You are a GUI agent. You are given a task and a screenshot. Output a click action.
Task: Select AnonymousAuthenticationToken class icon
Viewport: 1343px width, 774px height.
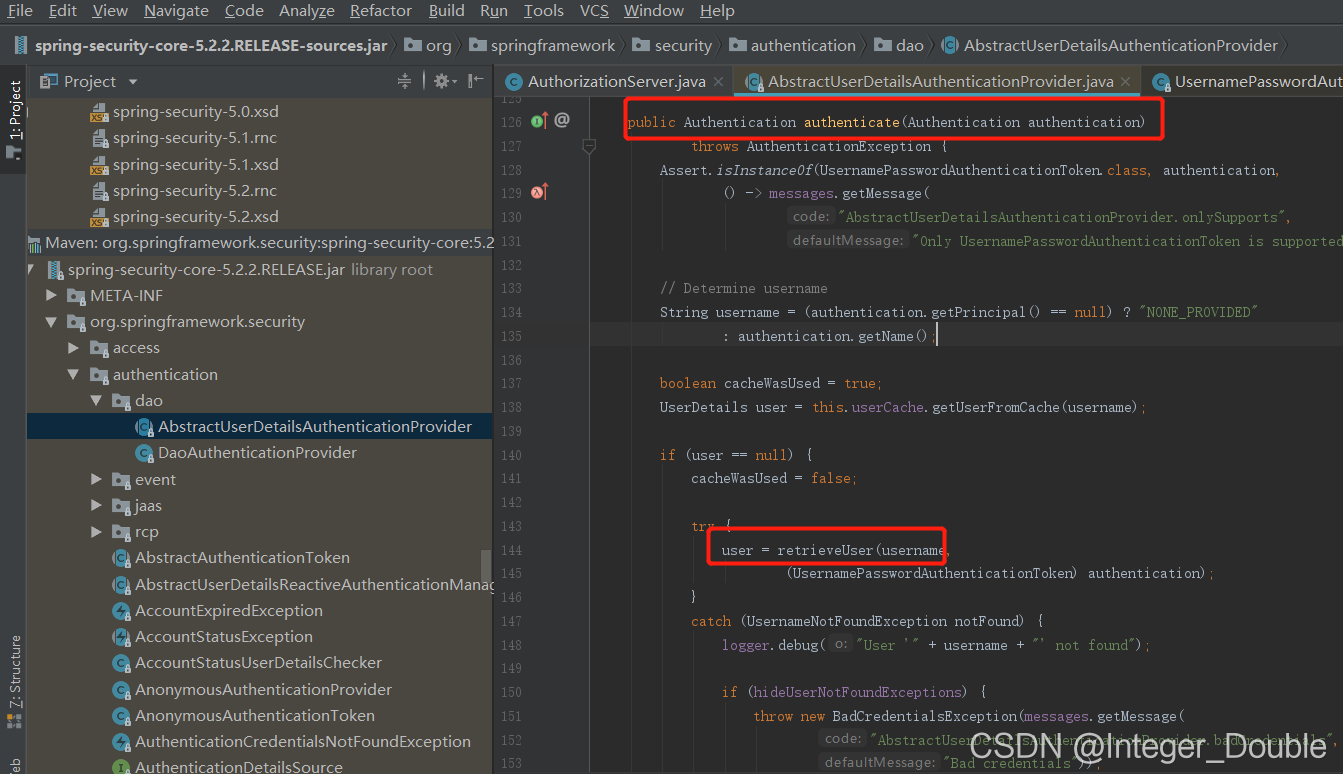121,716
